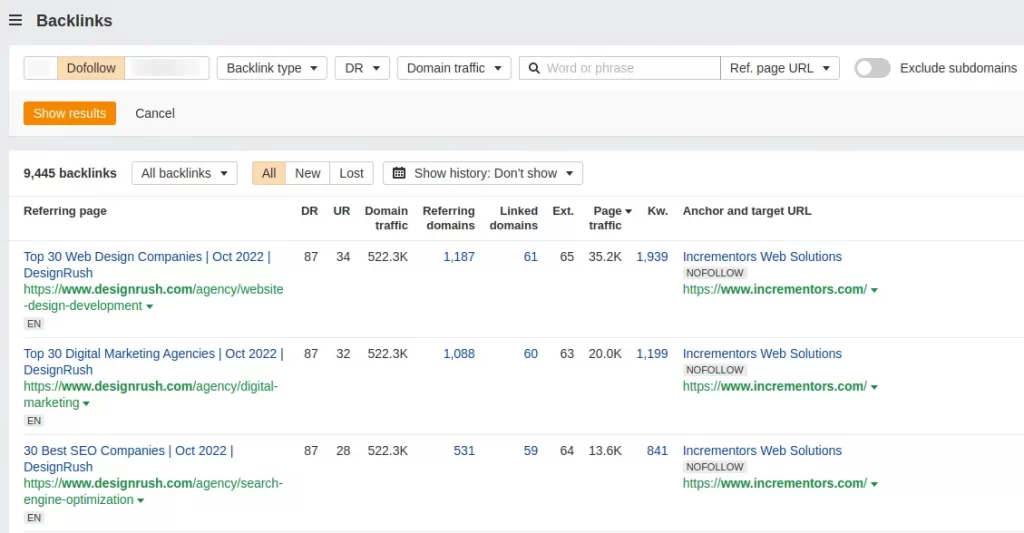
Task: Open Incrementors Web Solutions anchor in SEO Companies row
Action: (762, 451)
